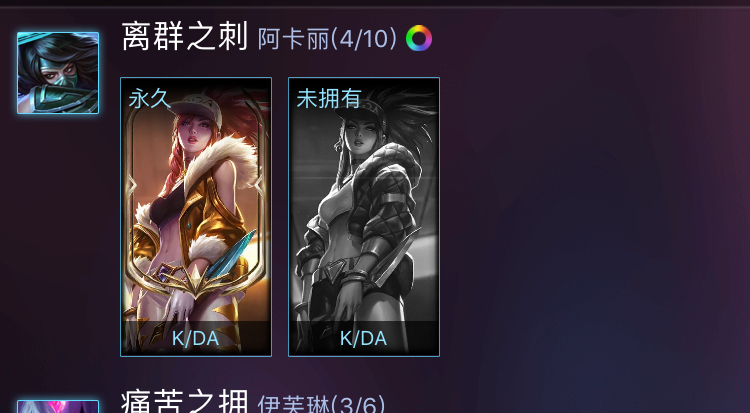Click the 永久 label on golden skin
Viewport: 750px width, 413px height.
pos(149,99)
